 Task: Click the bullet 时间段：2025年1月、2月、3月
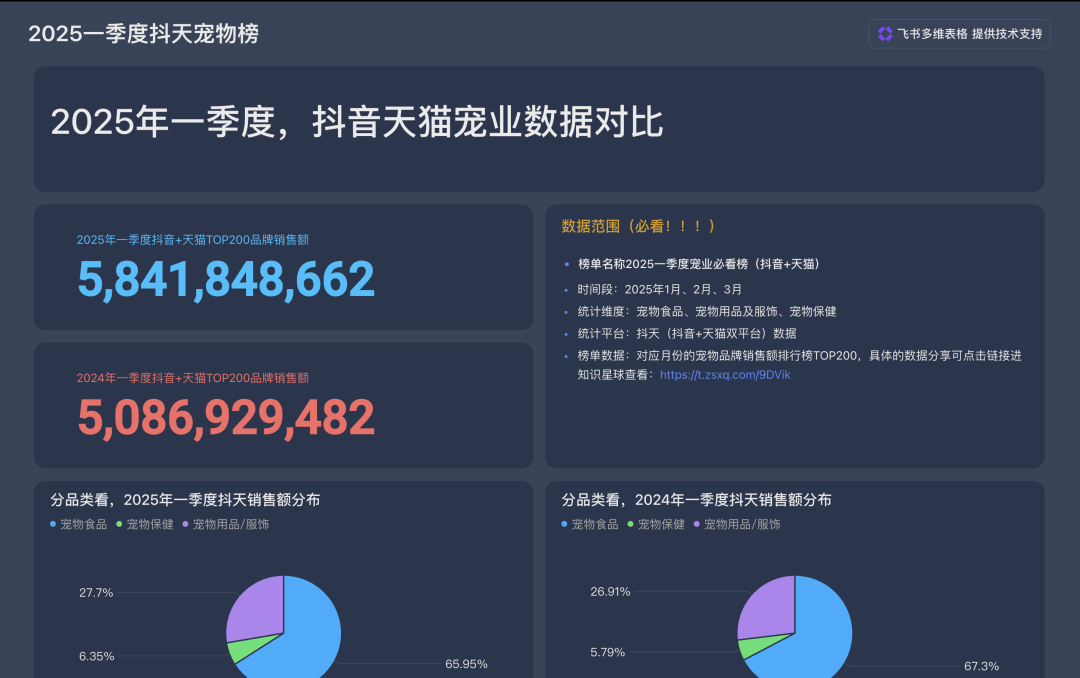[x=659, y=289]
